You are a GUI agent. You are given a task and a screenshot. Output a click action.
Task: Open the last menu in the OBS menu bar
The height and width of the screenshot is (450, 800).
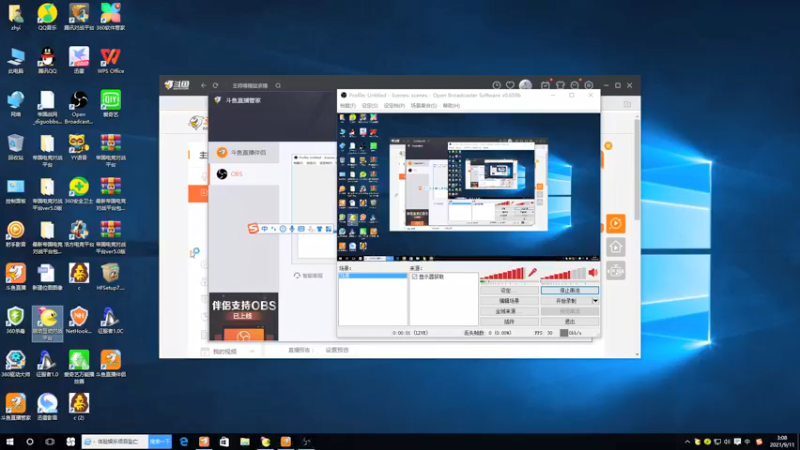coord(451,106)
